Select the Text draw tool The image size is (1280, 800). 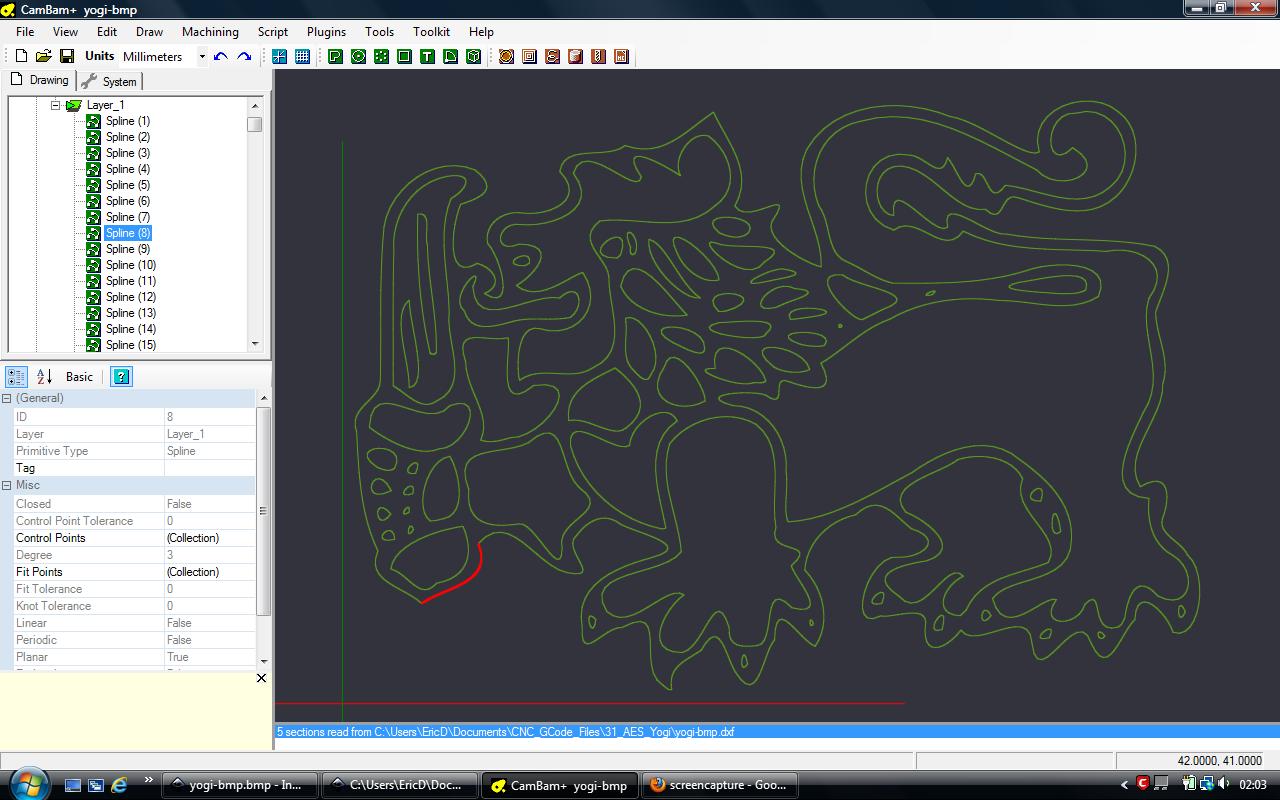(427, 57)
